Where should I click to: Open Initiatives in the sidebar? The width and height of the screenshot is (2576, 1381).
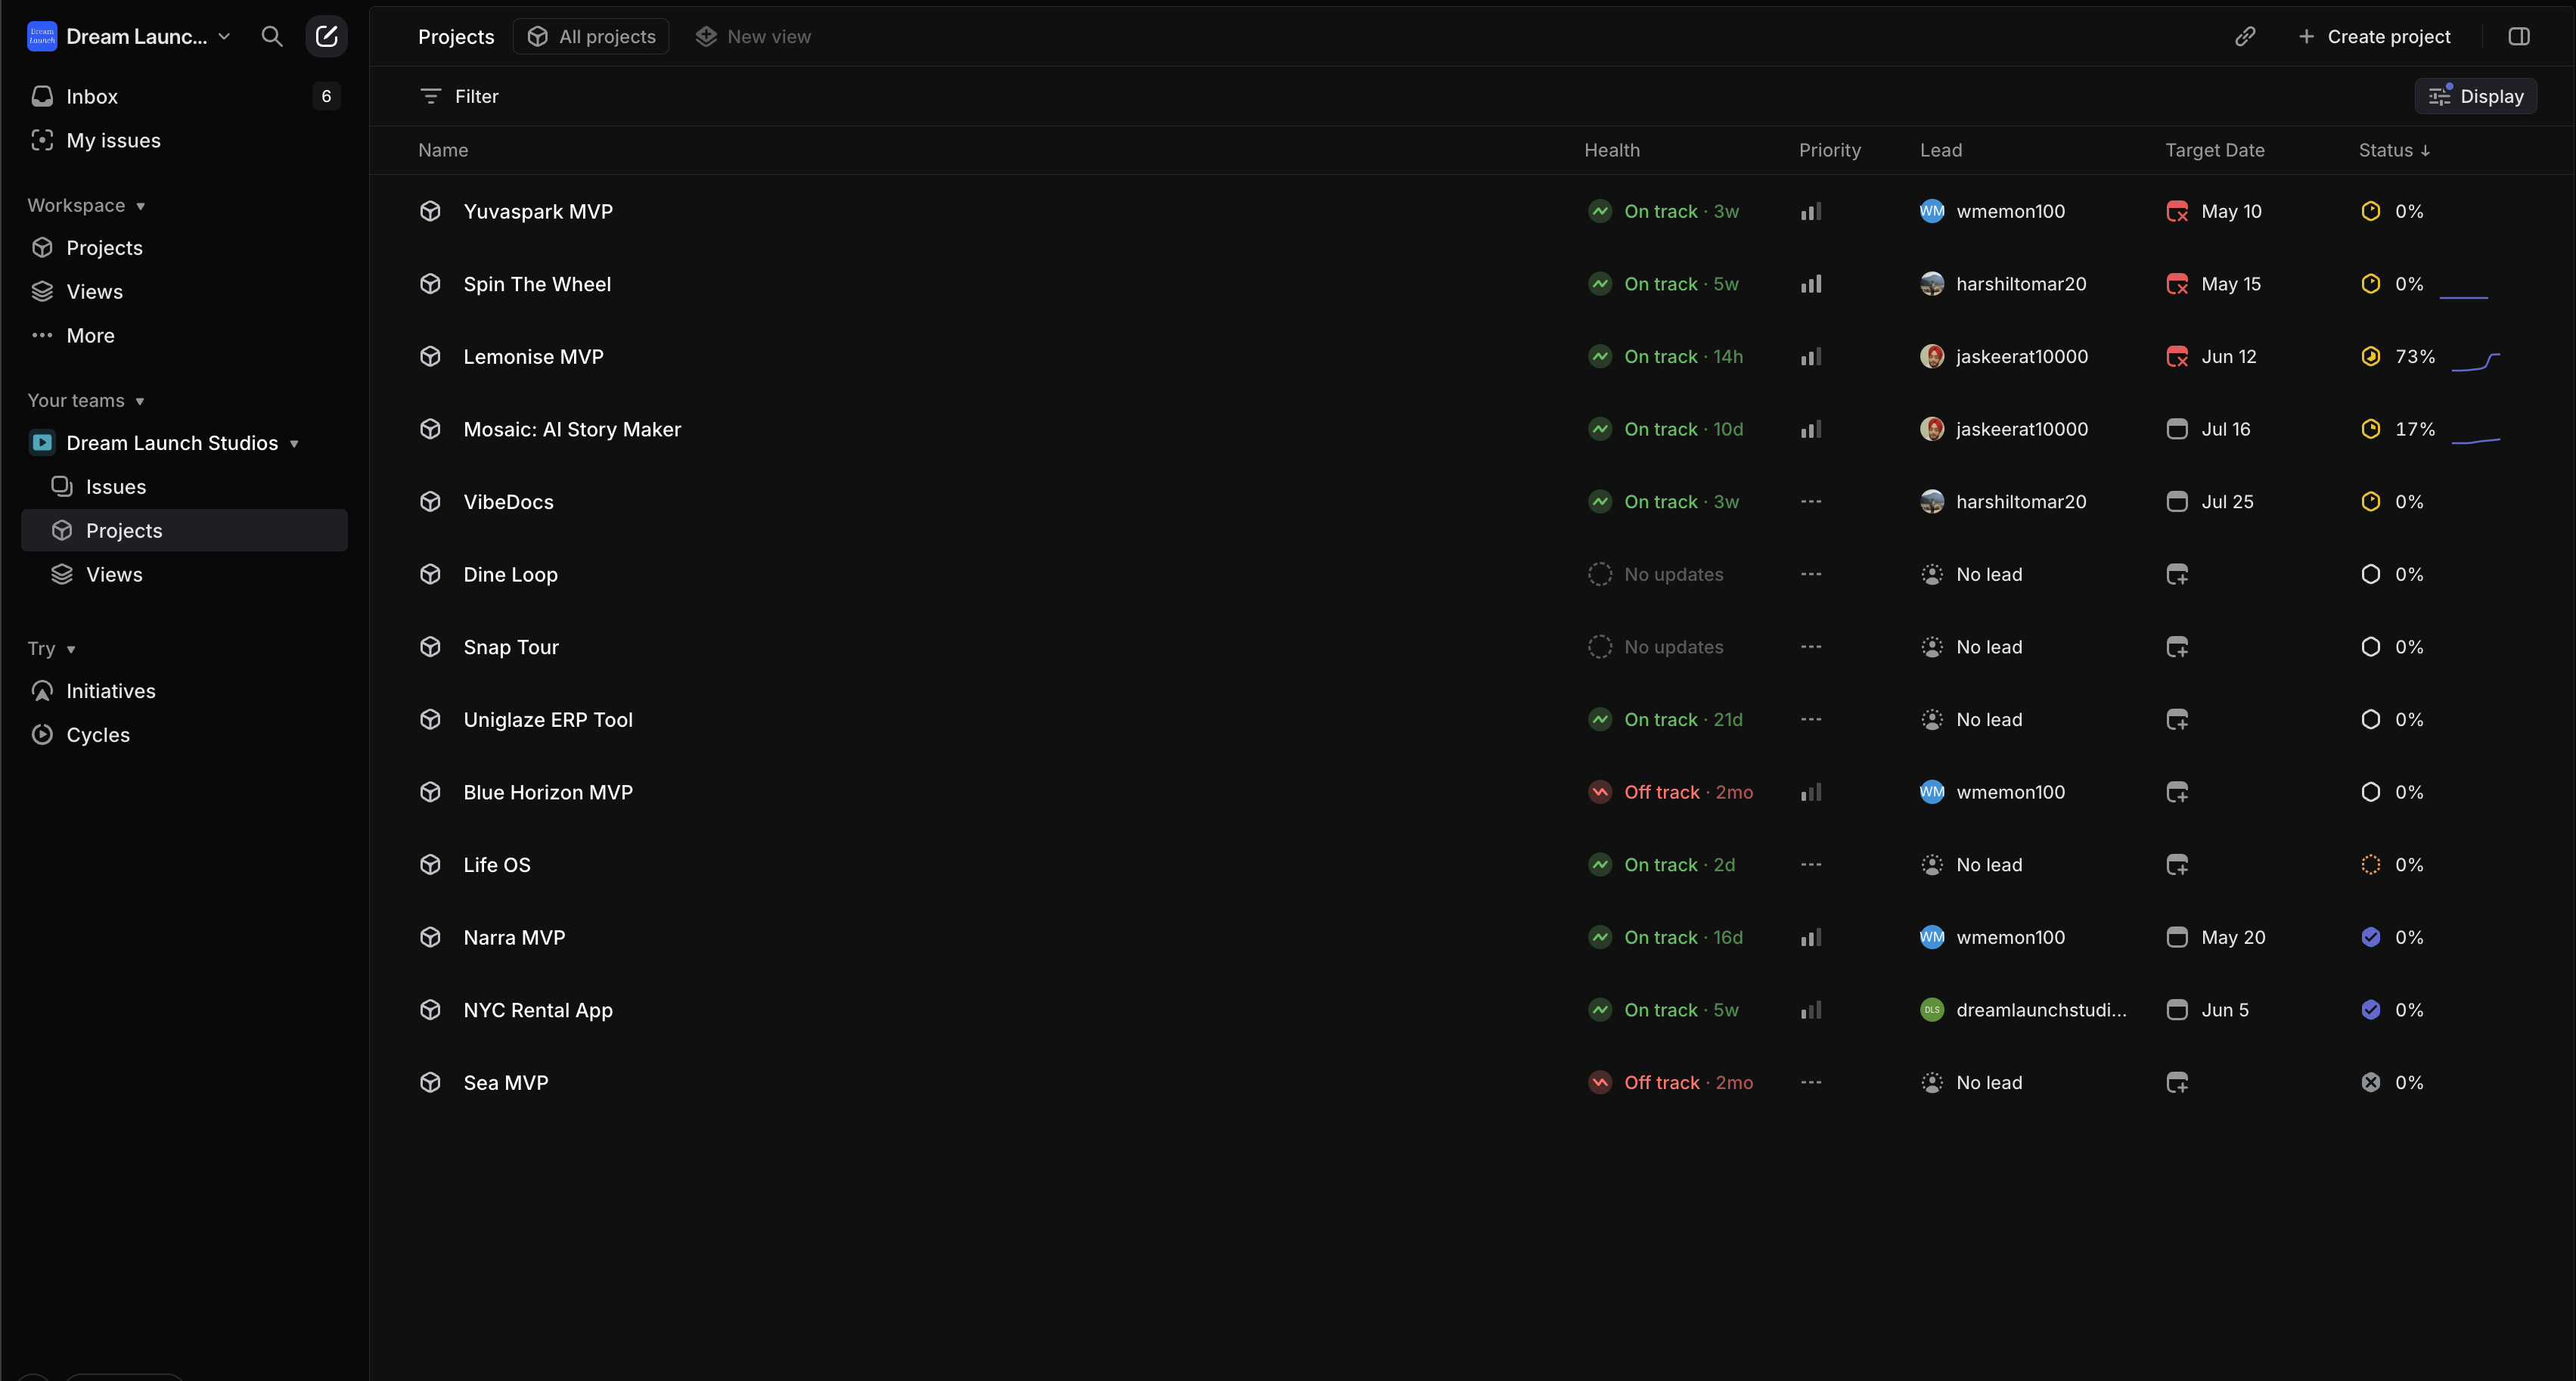click(x=184, y=690)
